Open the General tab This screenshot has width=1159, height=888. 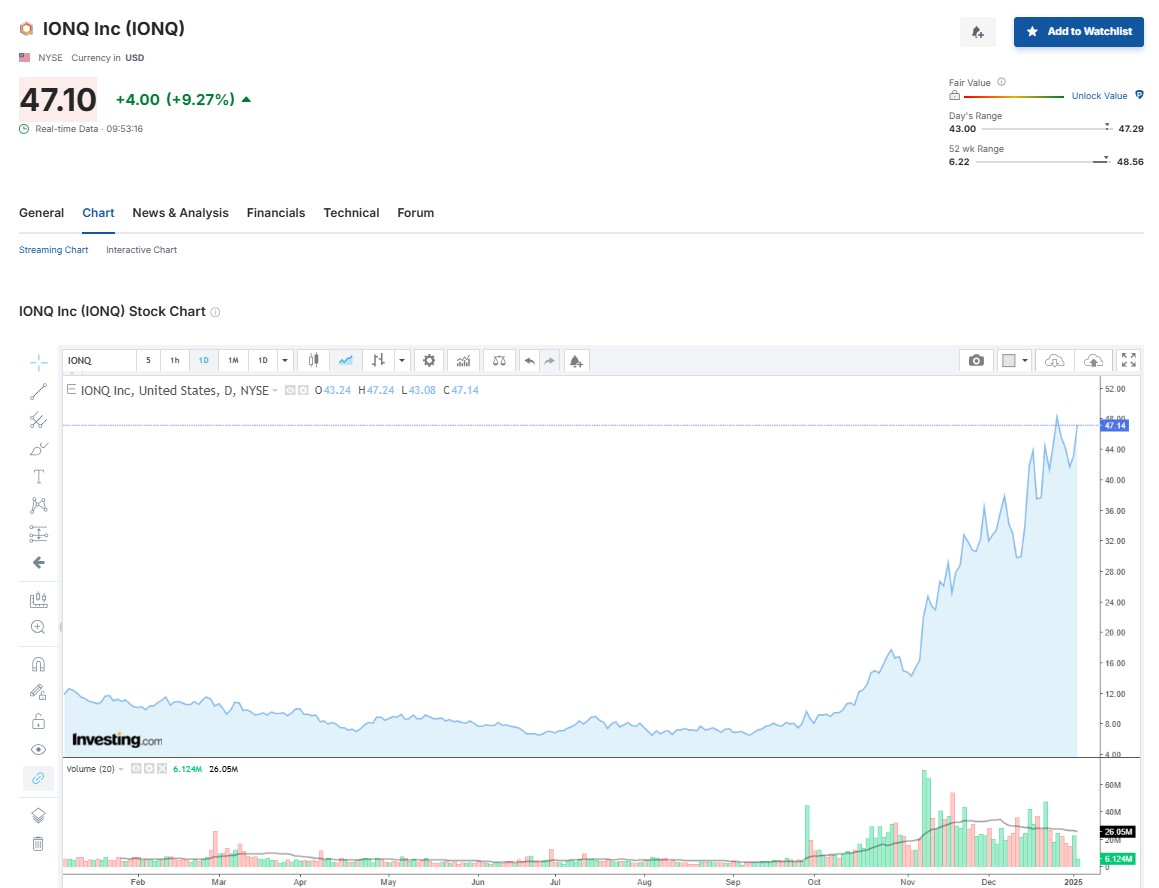tap(41, 213)
